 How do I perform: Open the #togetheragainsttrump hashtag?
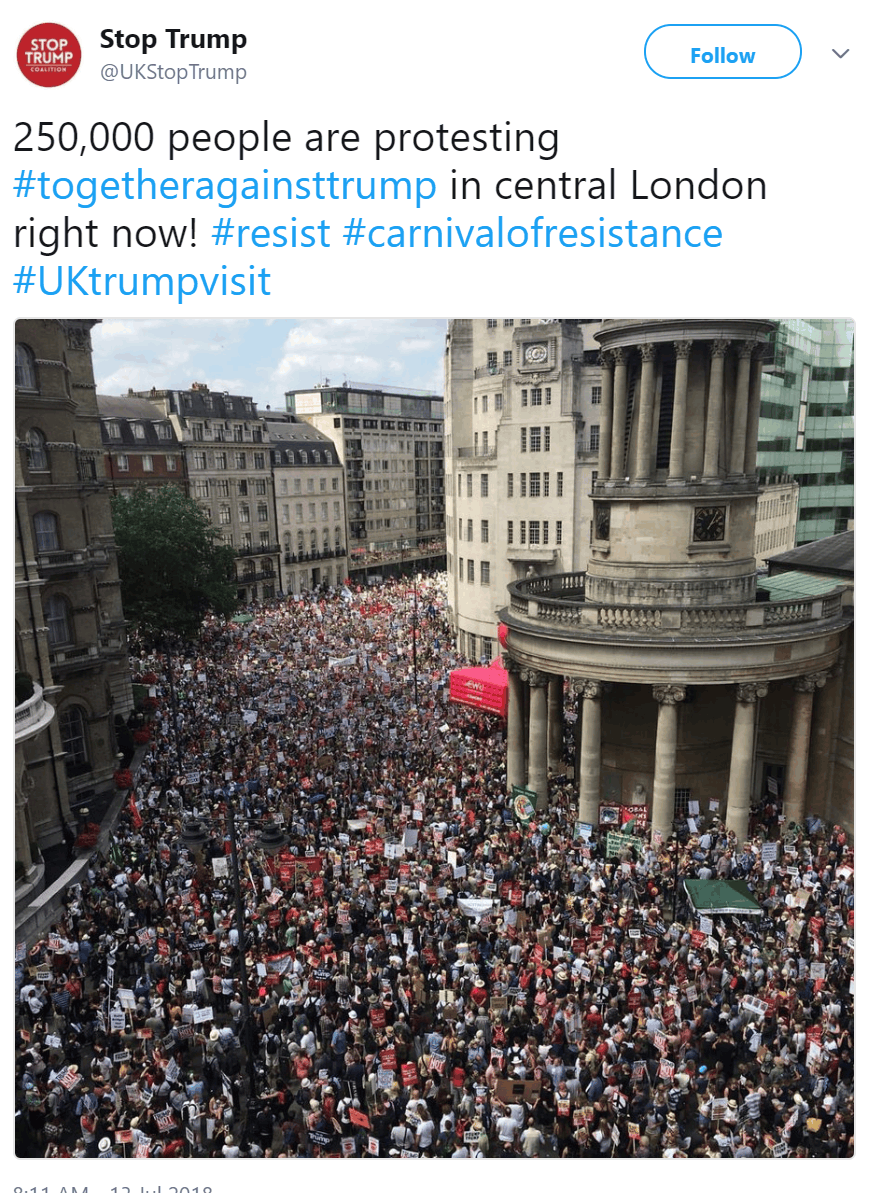pos(225,186)
